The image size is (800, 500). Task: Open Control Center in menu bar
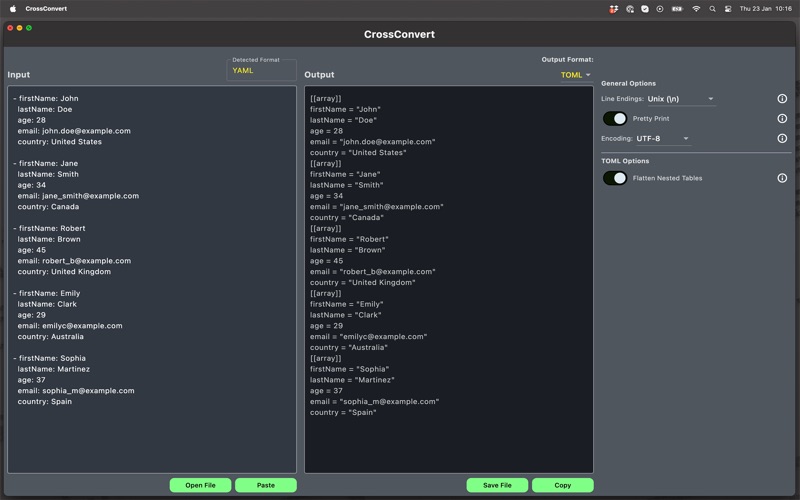tap(728, 9)
